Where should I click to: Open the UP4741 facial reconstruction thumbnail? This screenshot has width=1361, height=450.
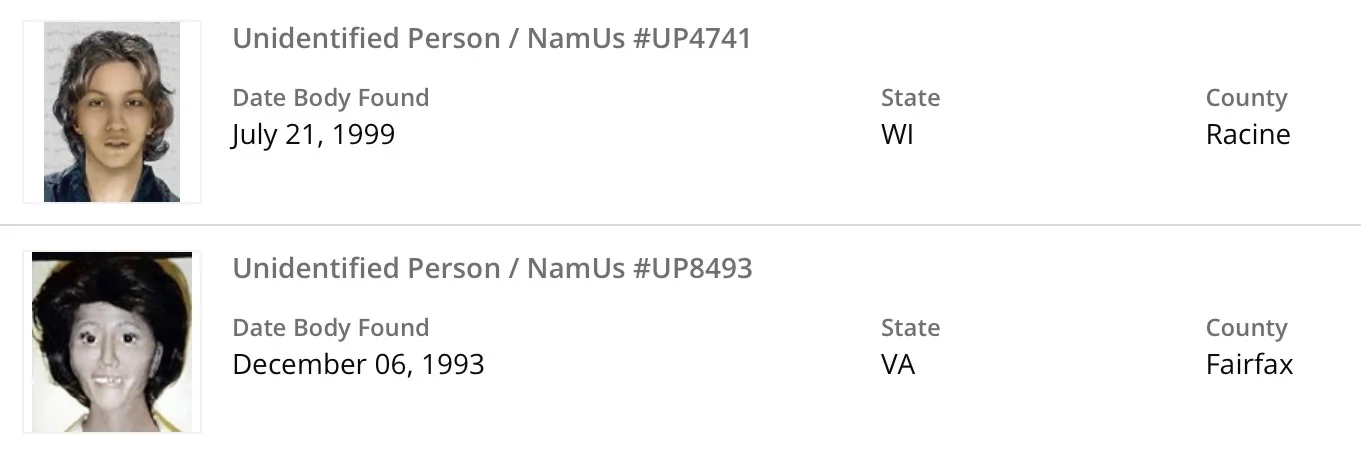112,112
